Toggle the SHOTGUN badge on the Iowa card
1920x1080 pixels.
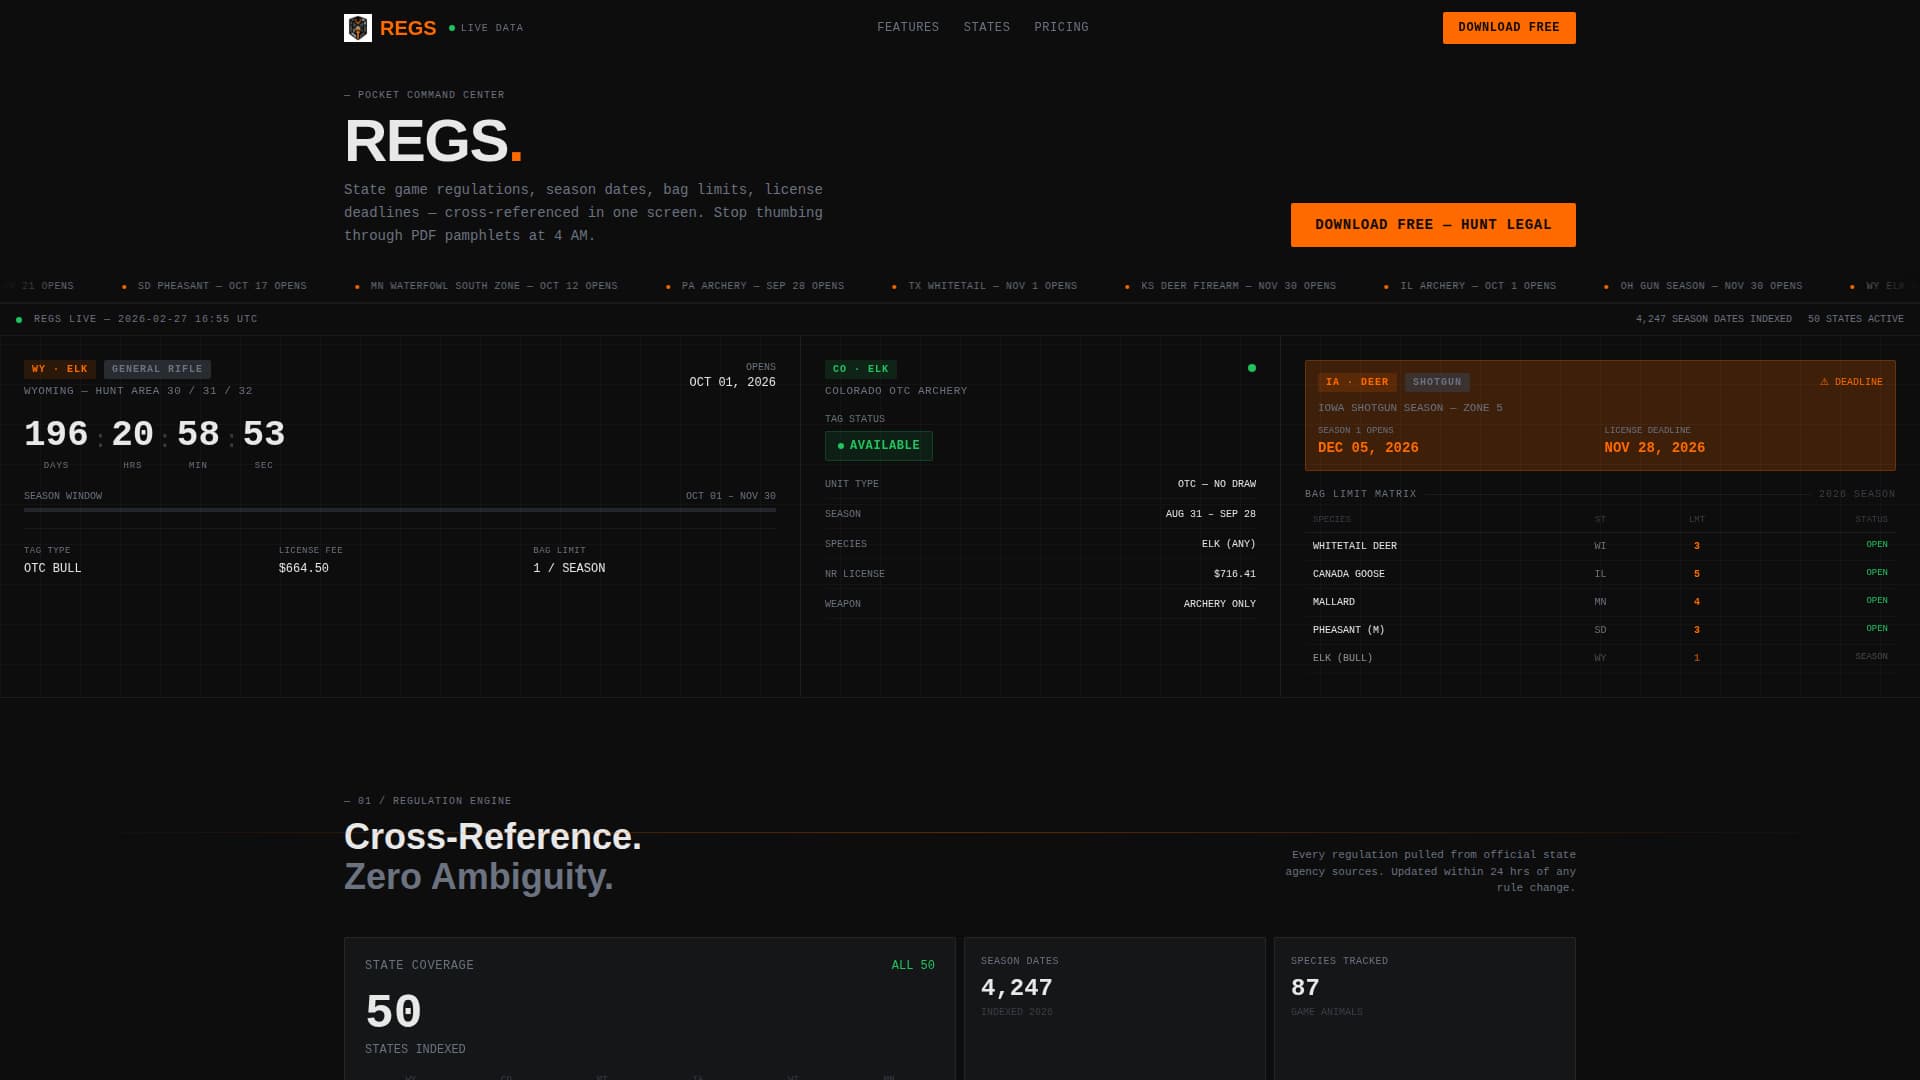point(1438,381)
